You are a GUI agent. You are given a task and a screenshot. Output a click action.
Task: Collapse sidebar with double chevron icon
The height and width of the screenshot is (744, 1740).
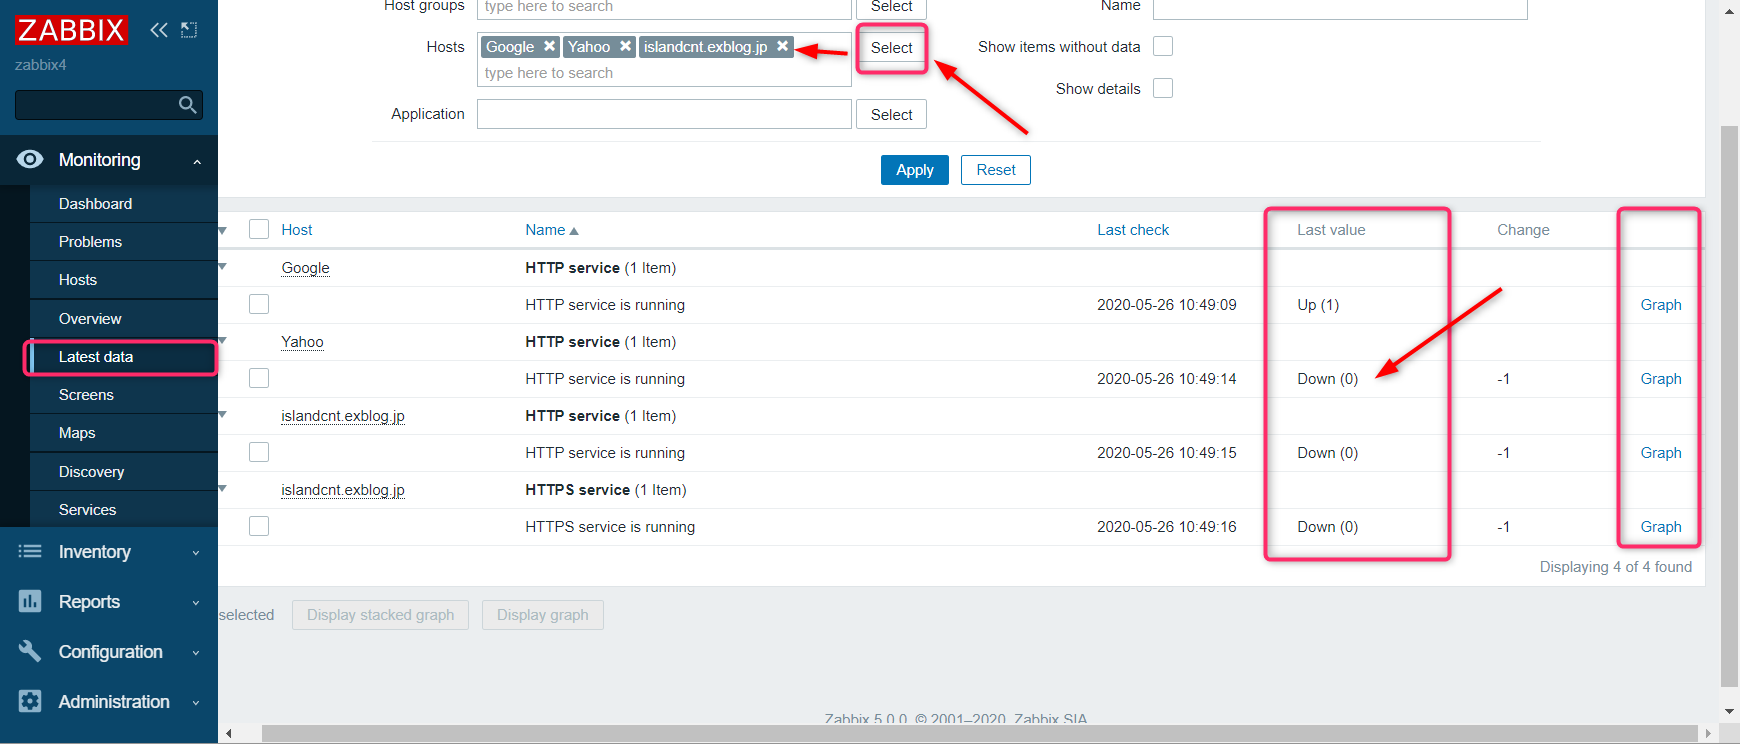159,30
